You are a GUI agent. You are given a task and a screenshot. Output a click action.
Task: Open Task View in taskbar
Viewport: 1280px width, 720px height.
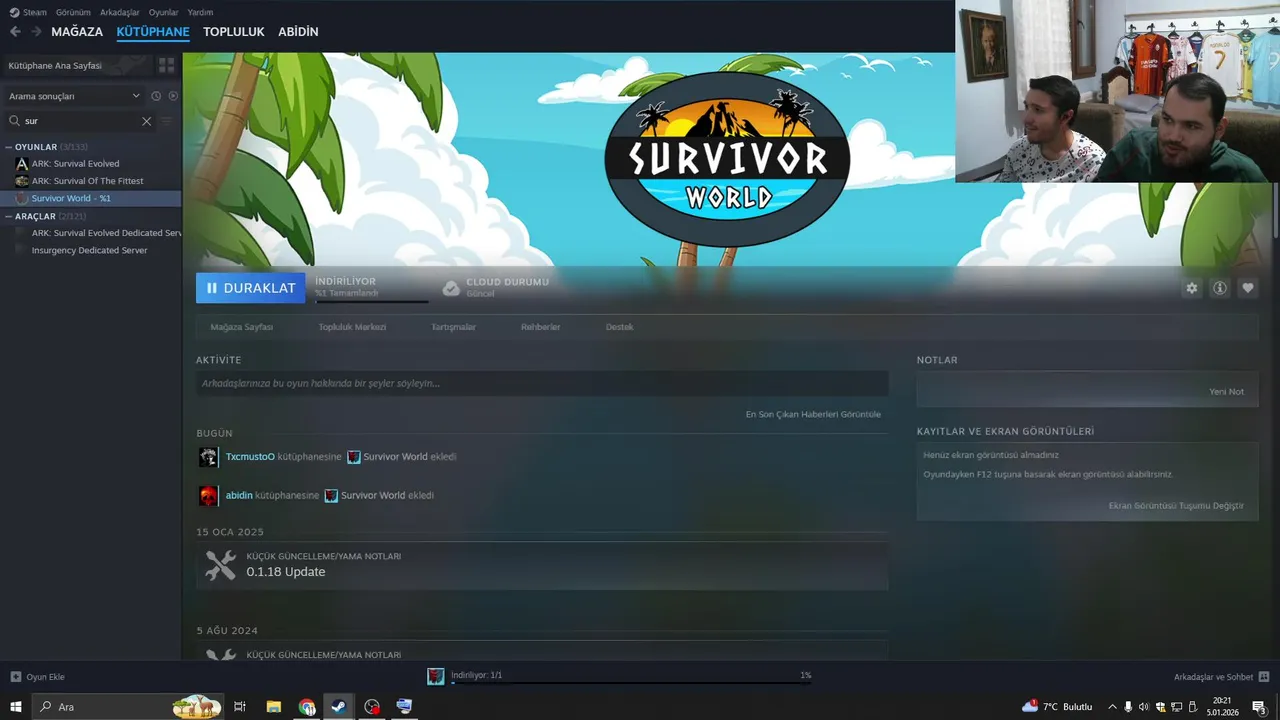point(240,707)
